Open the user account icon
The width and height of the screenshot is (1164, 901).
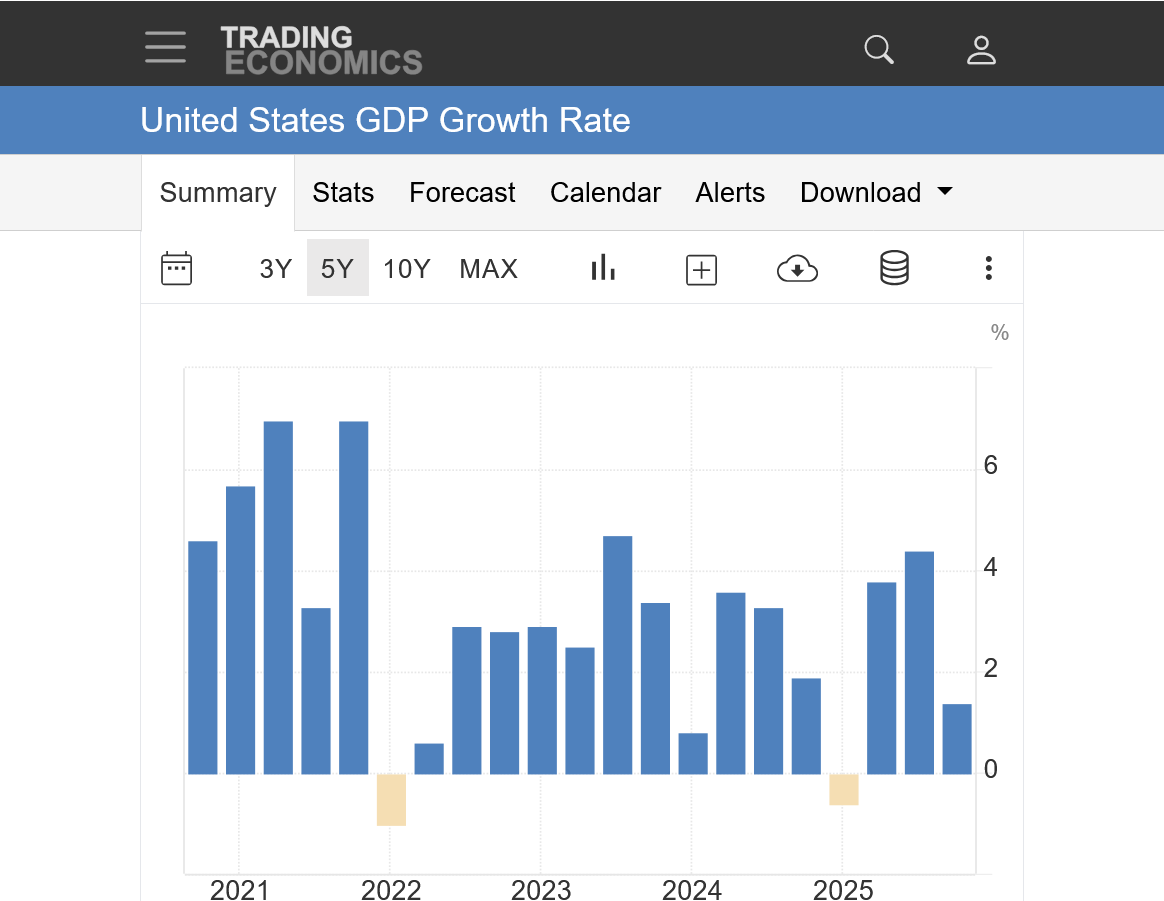click(981, 49)
